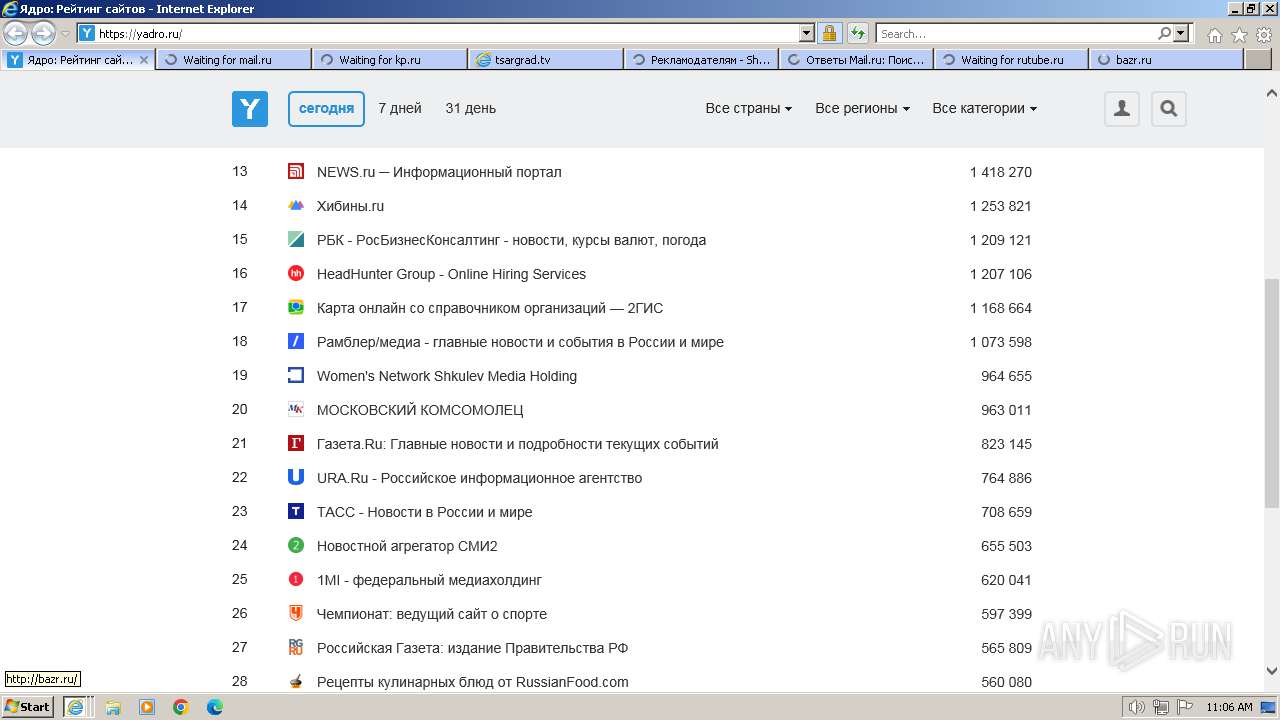
Task: Click the РБК favicon in row 15
Action: pos(296,240)
